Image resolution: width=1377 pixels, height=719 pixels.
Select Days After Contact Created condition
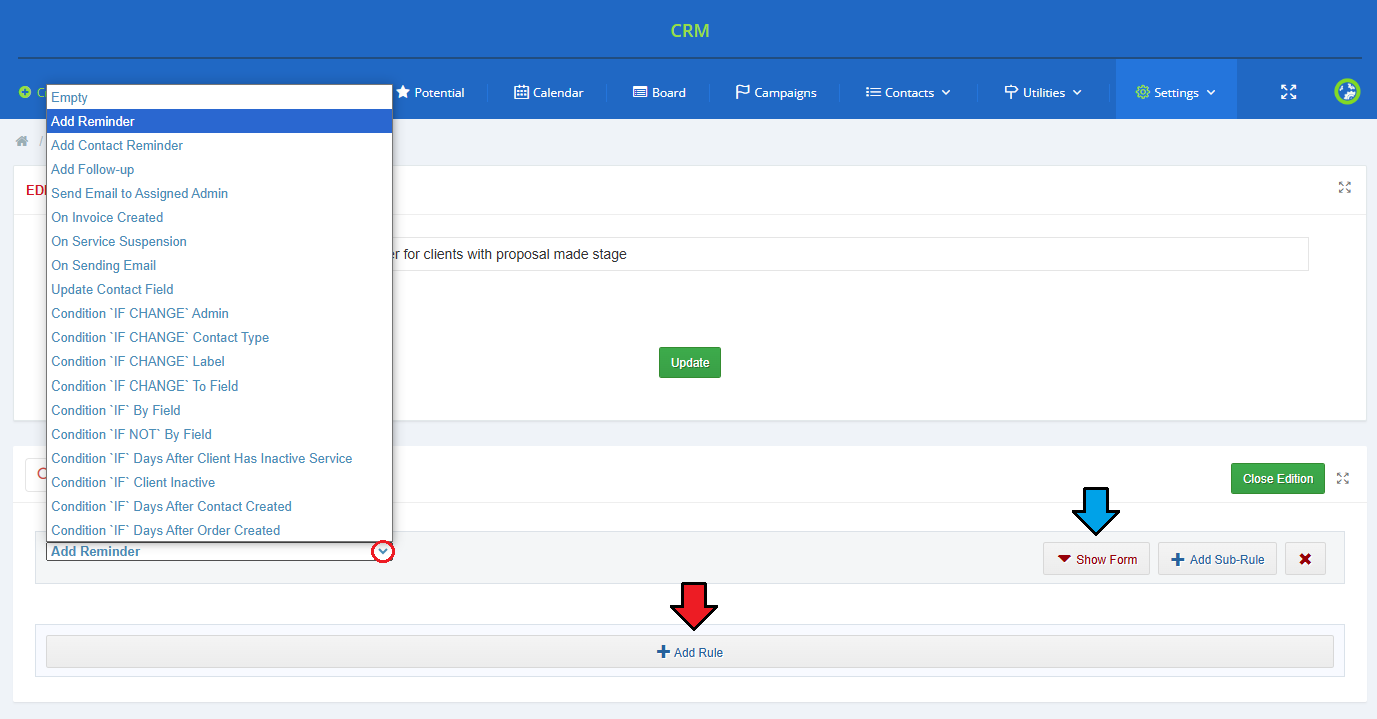click(x=219, y=506)
